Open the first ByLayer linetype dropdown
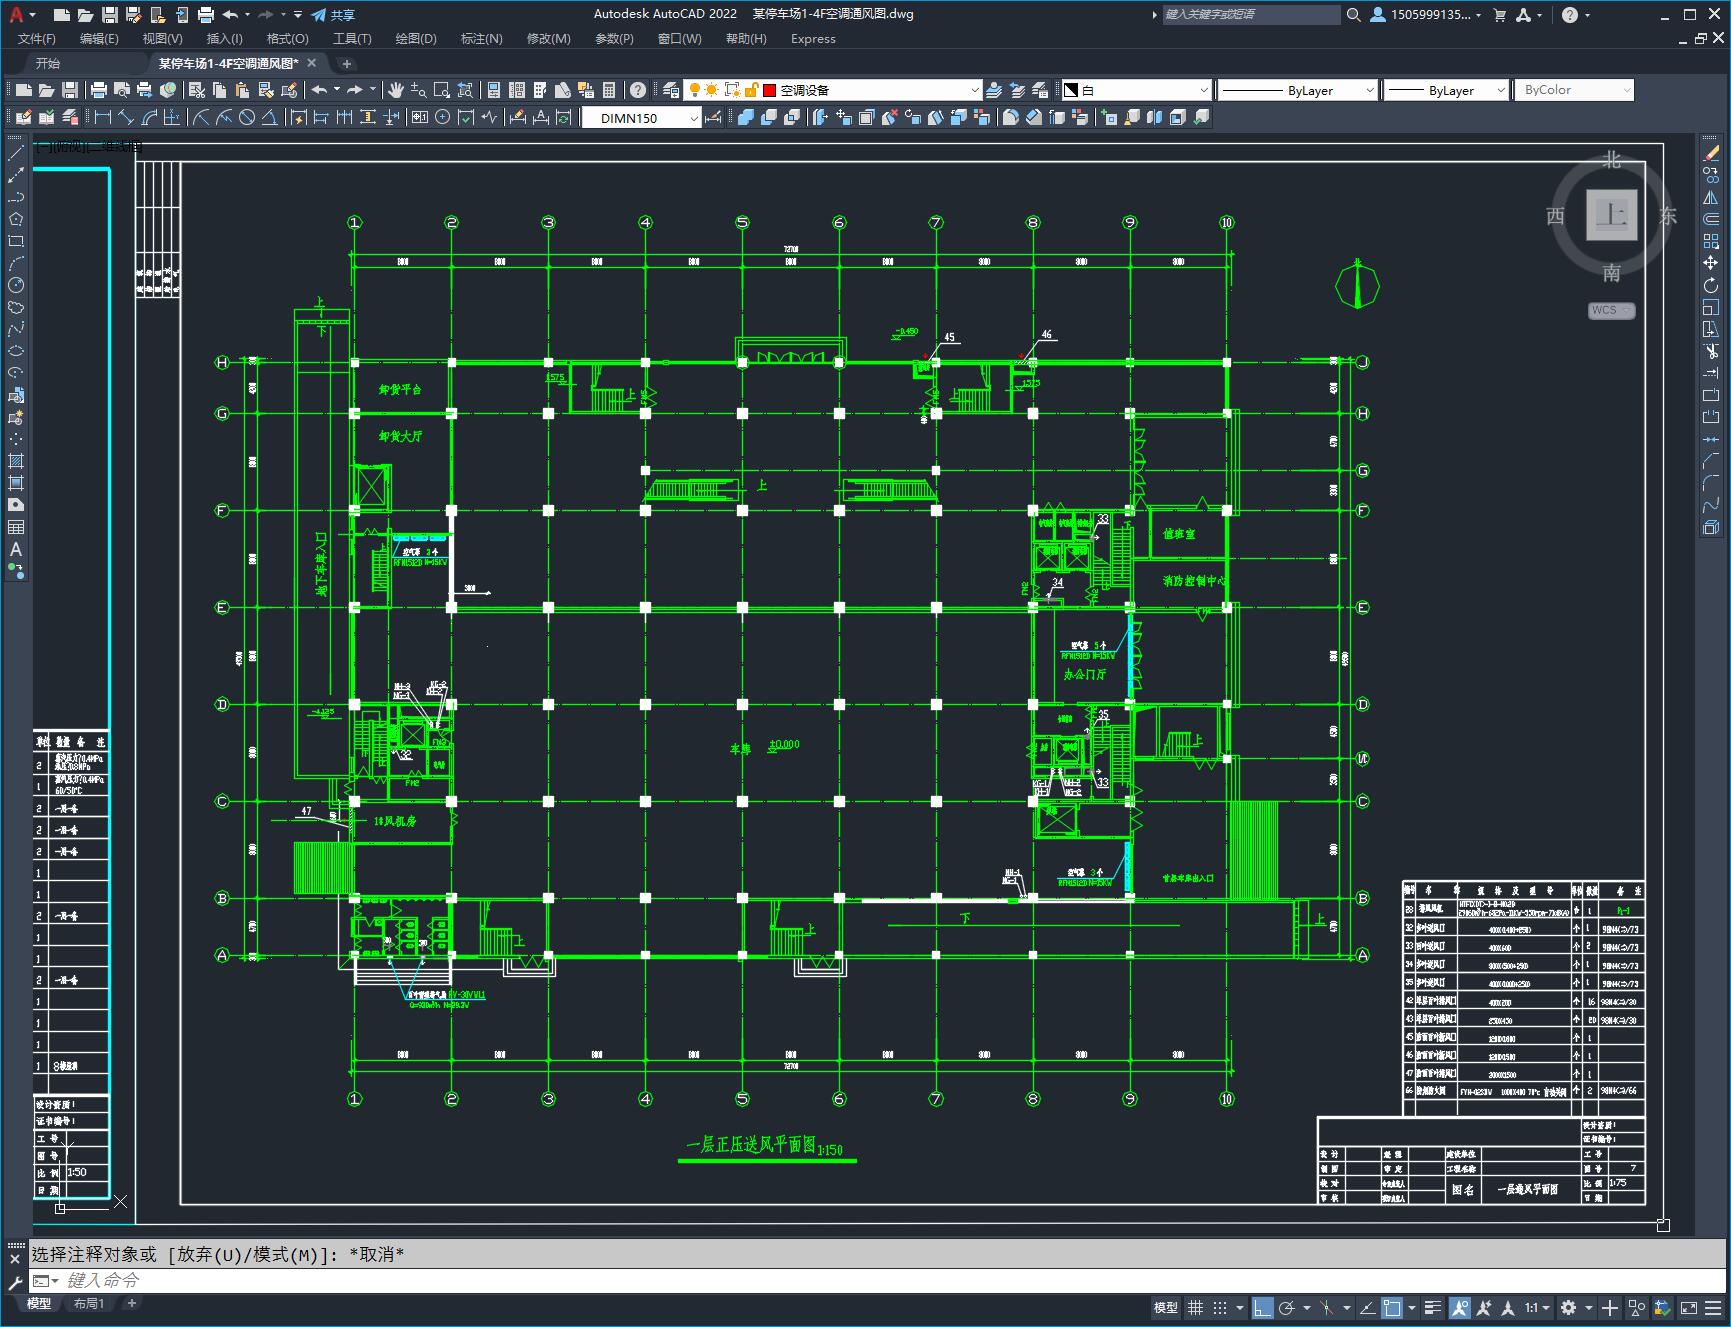This screenshot has width=1731, height=1327. coord(1297,90)
